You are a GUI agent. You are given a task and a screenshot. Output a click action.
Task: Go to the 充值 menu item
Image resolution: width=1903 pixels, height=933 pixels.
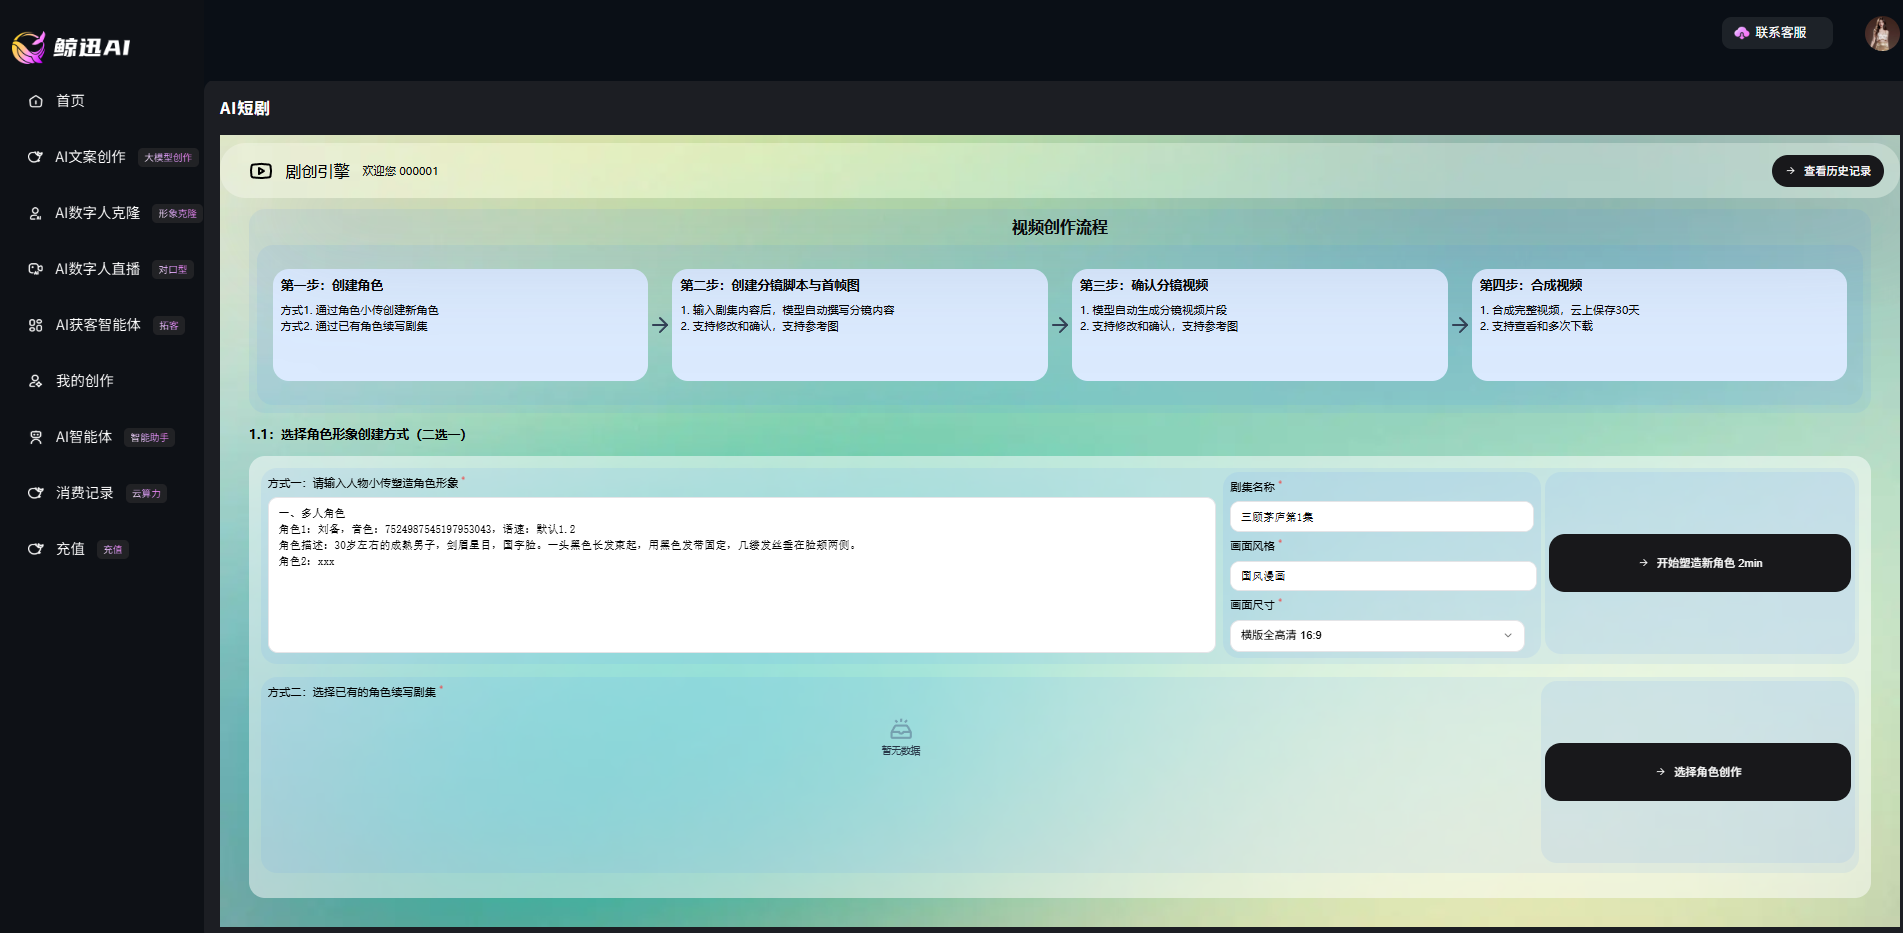pos(70,549)
